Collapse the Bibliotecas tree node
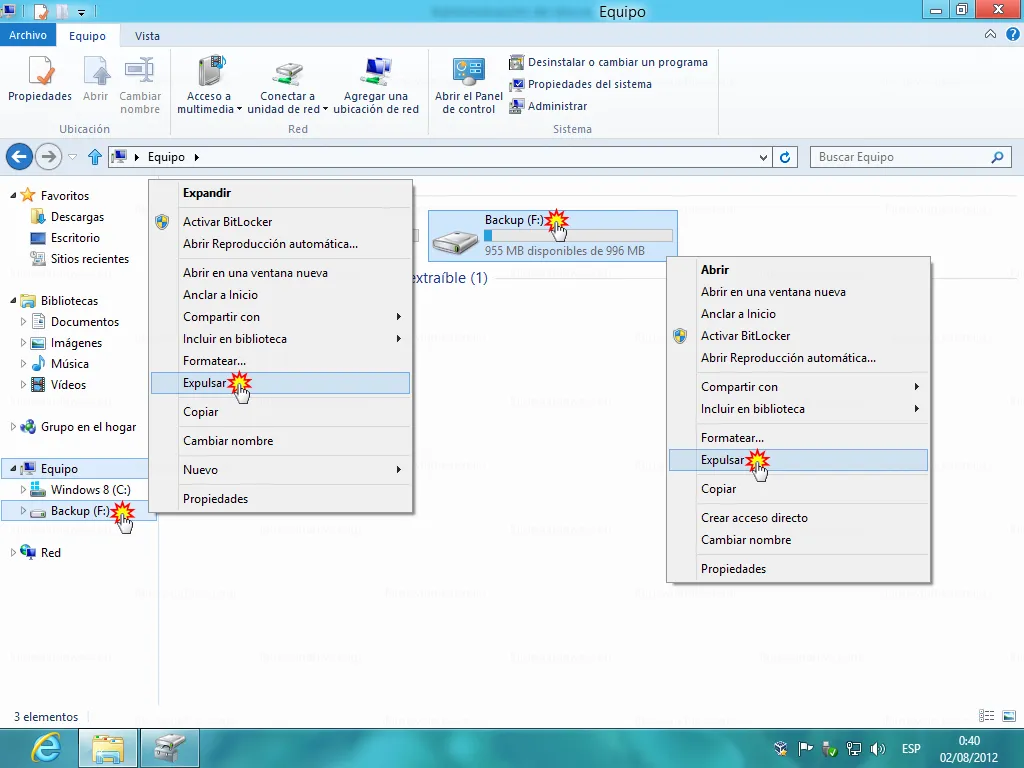The height and width of the screenshot is (768, 1024). (13, 300)
